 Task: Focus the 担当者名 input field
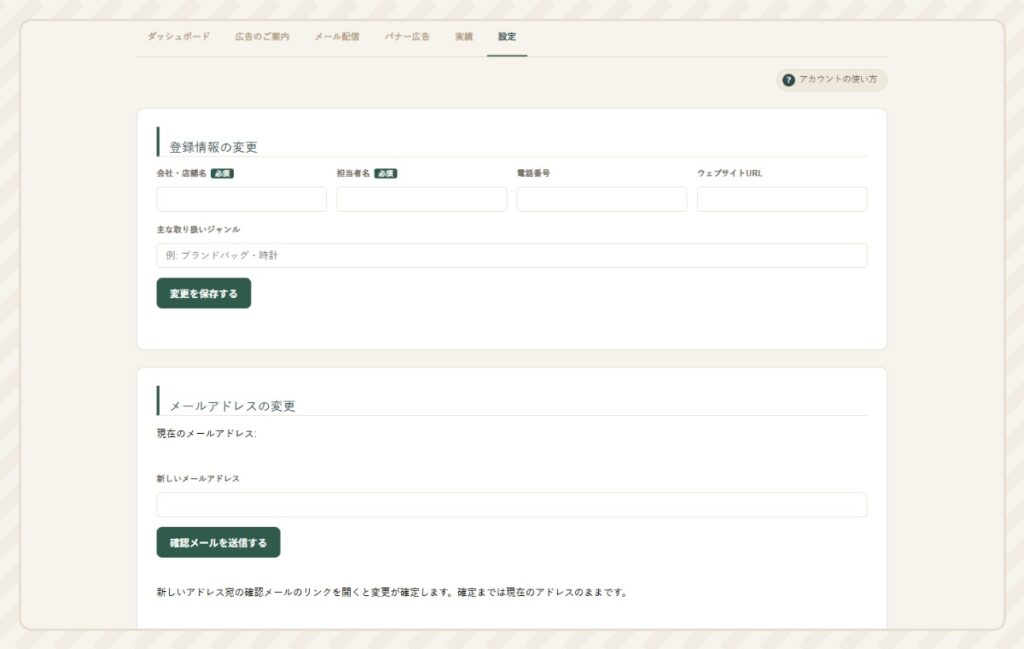[422, 199]
